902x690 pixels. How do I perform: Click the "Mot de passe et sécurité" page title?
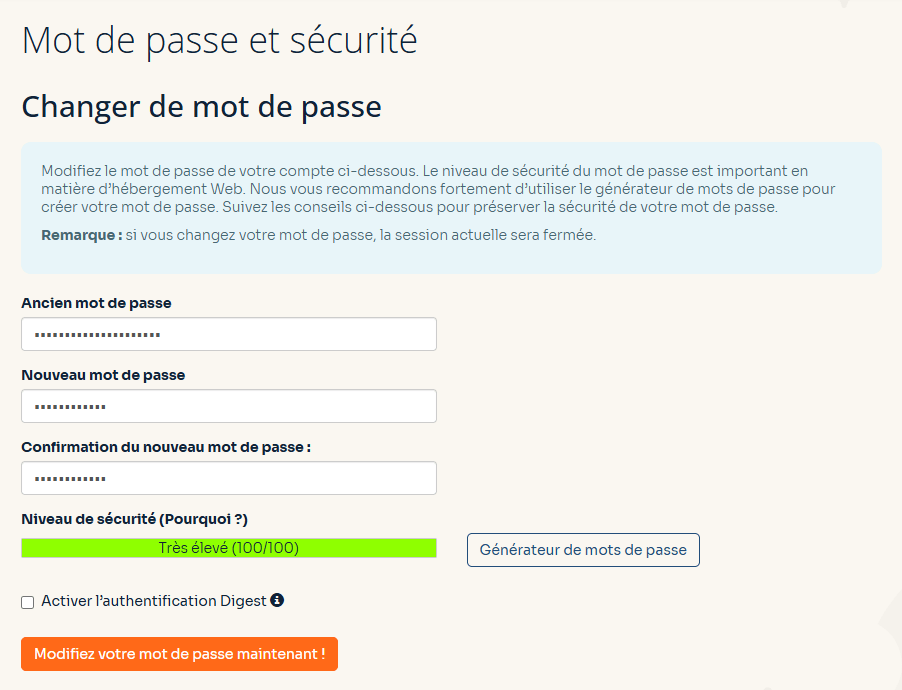(218, 41)
